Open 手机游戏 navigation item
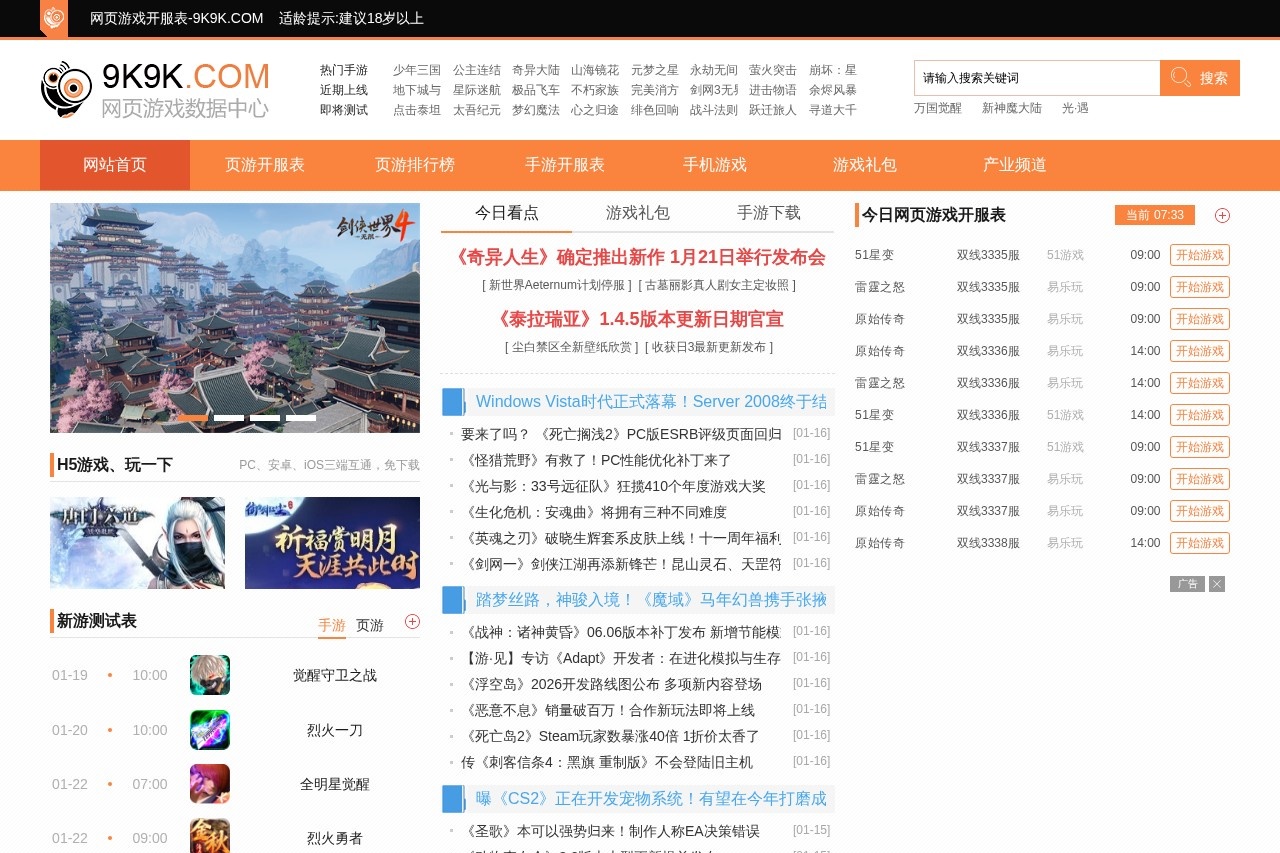Image resolution: width=1280 pixels, height=853 pixels. click(x=715, y=165)
